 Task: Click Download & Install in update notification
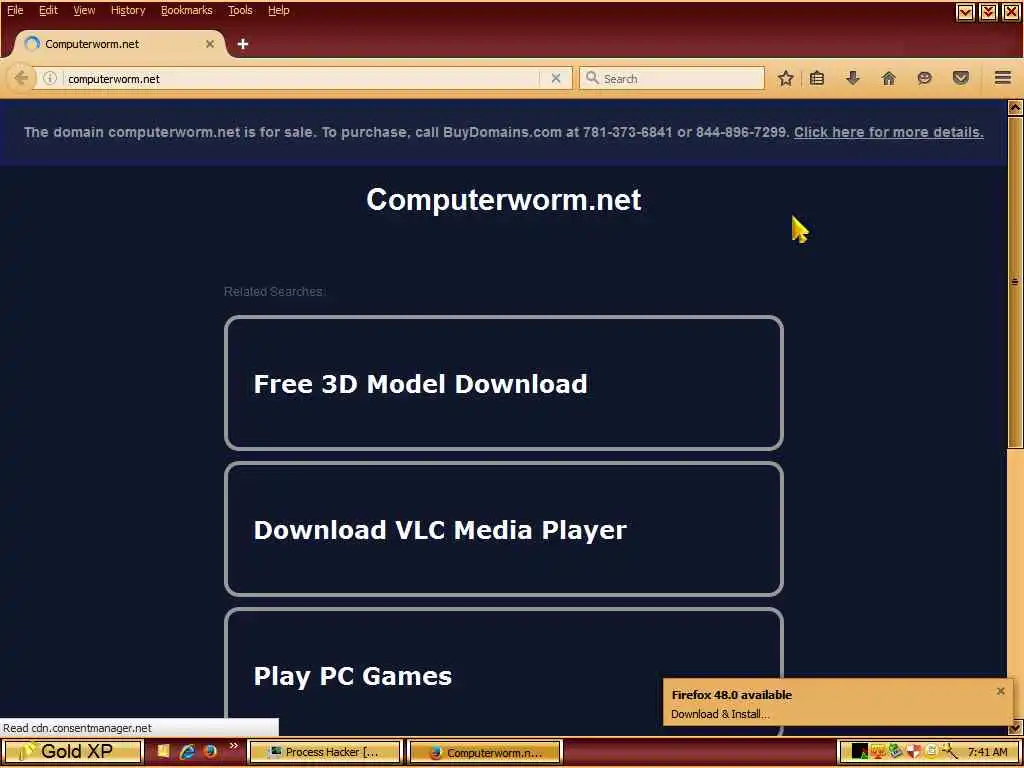pos(720,714)
